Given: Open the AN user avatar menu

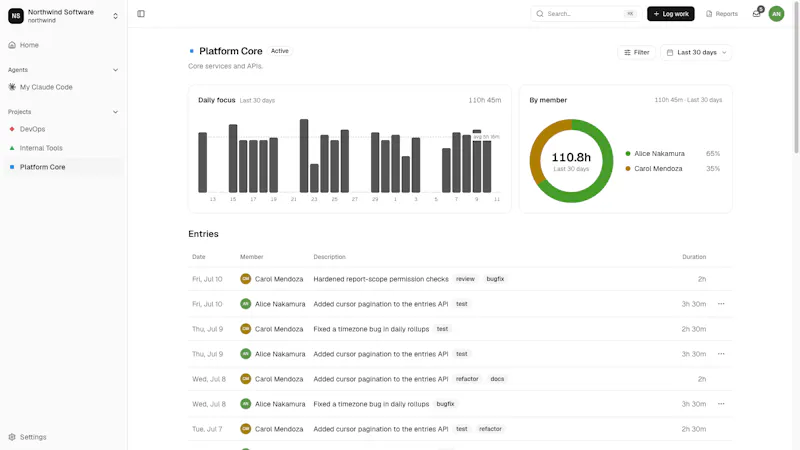Looking at the screenshot, I should (776, 14).
